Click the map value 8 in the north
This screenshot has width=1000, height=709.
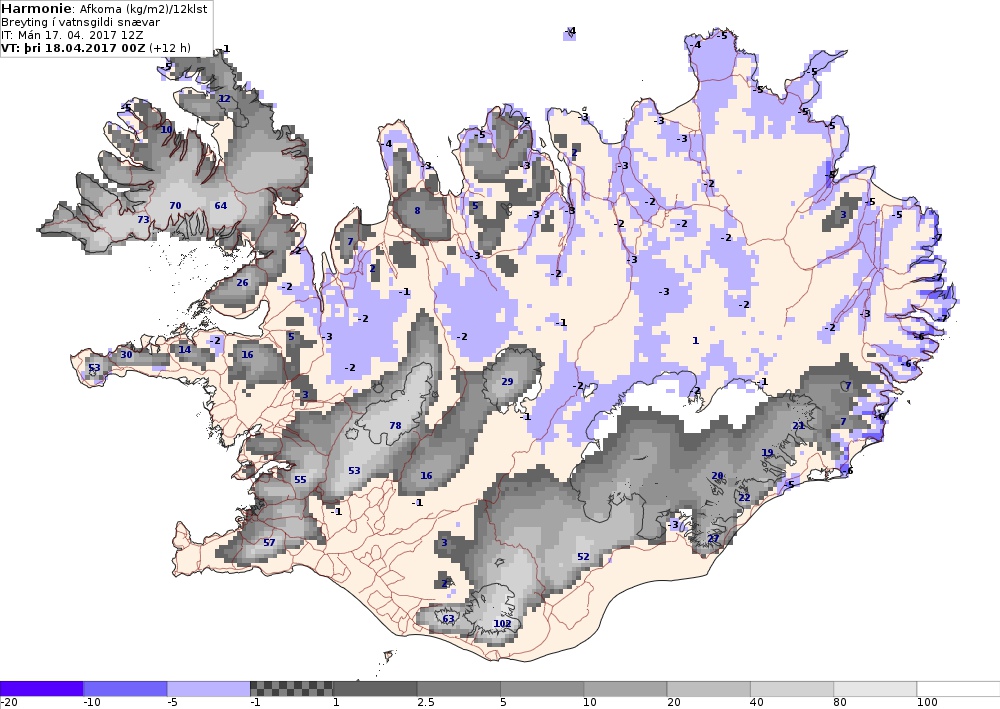tap(417, 210)
